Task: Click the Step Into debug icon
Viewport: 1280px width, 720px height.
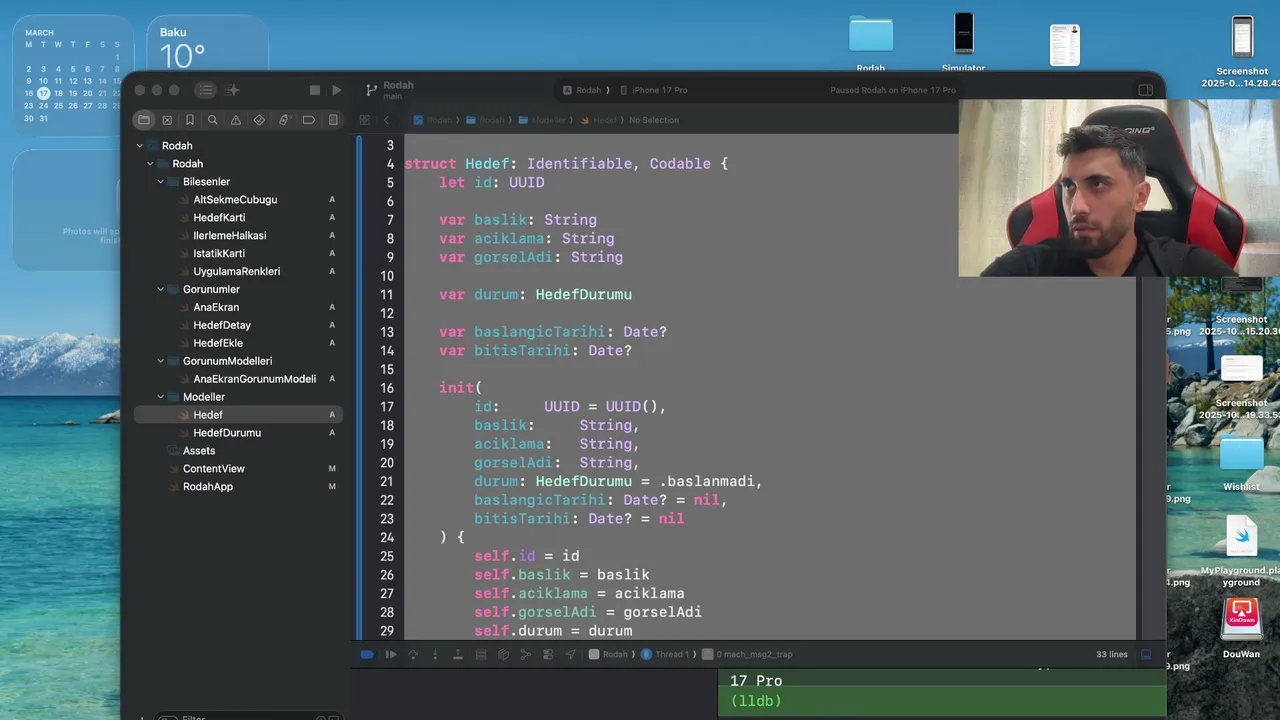Action: [435, 654]
